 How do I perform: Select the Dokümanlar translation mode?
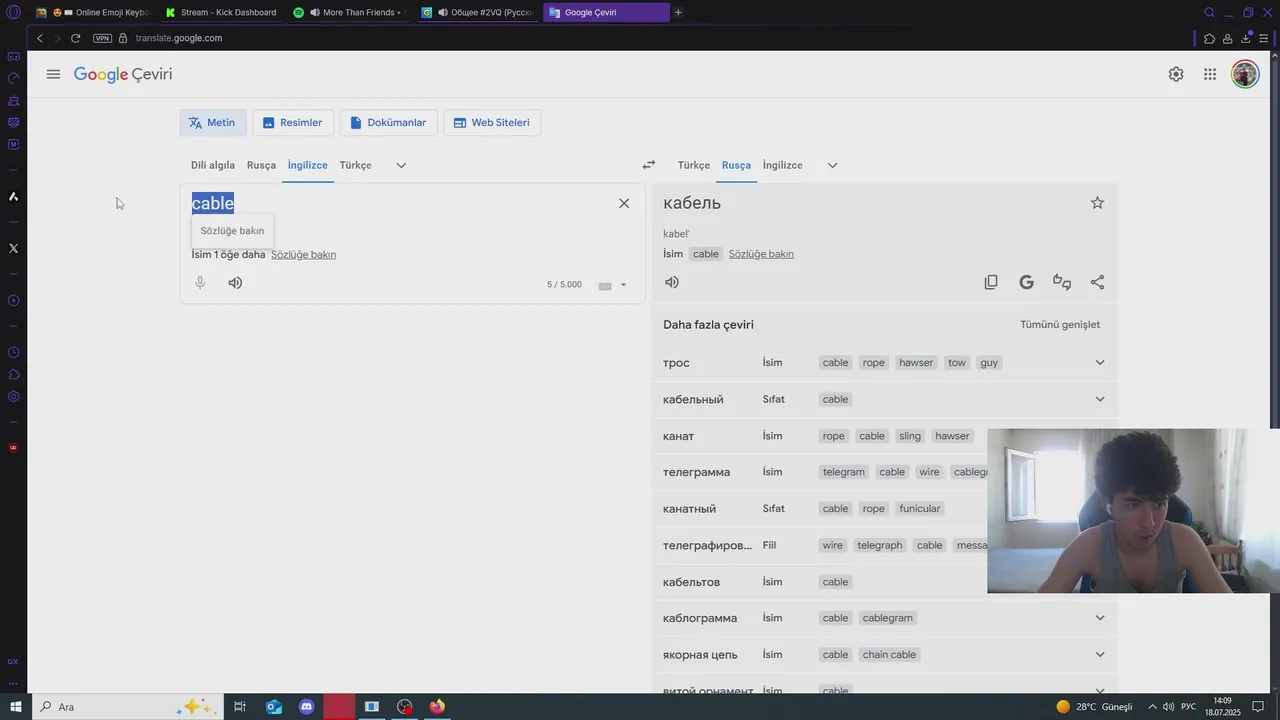point(389,123)
